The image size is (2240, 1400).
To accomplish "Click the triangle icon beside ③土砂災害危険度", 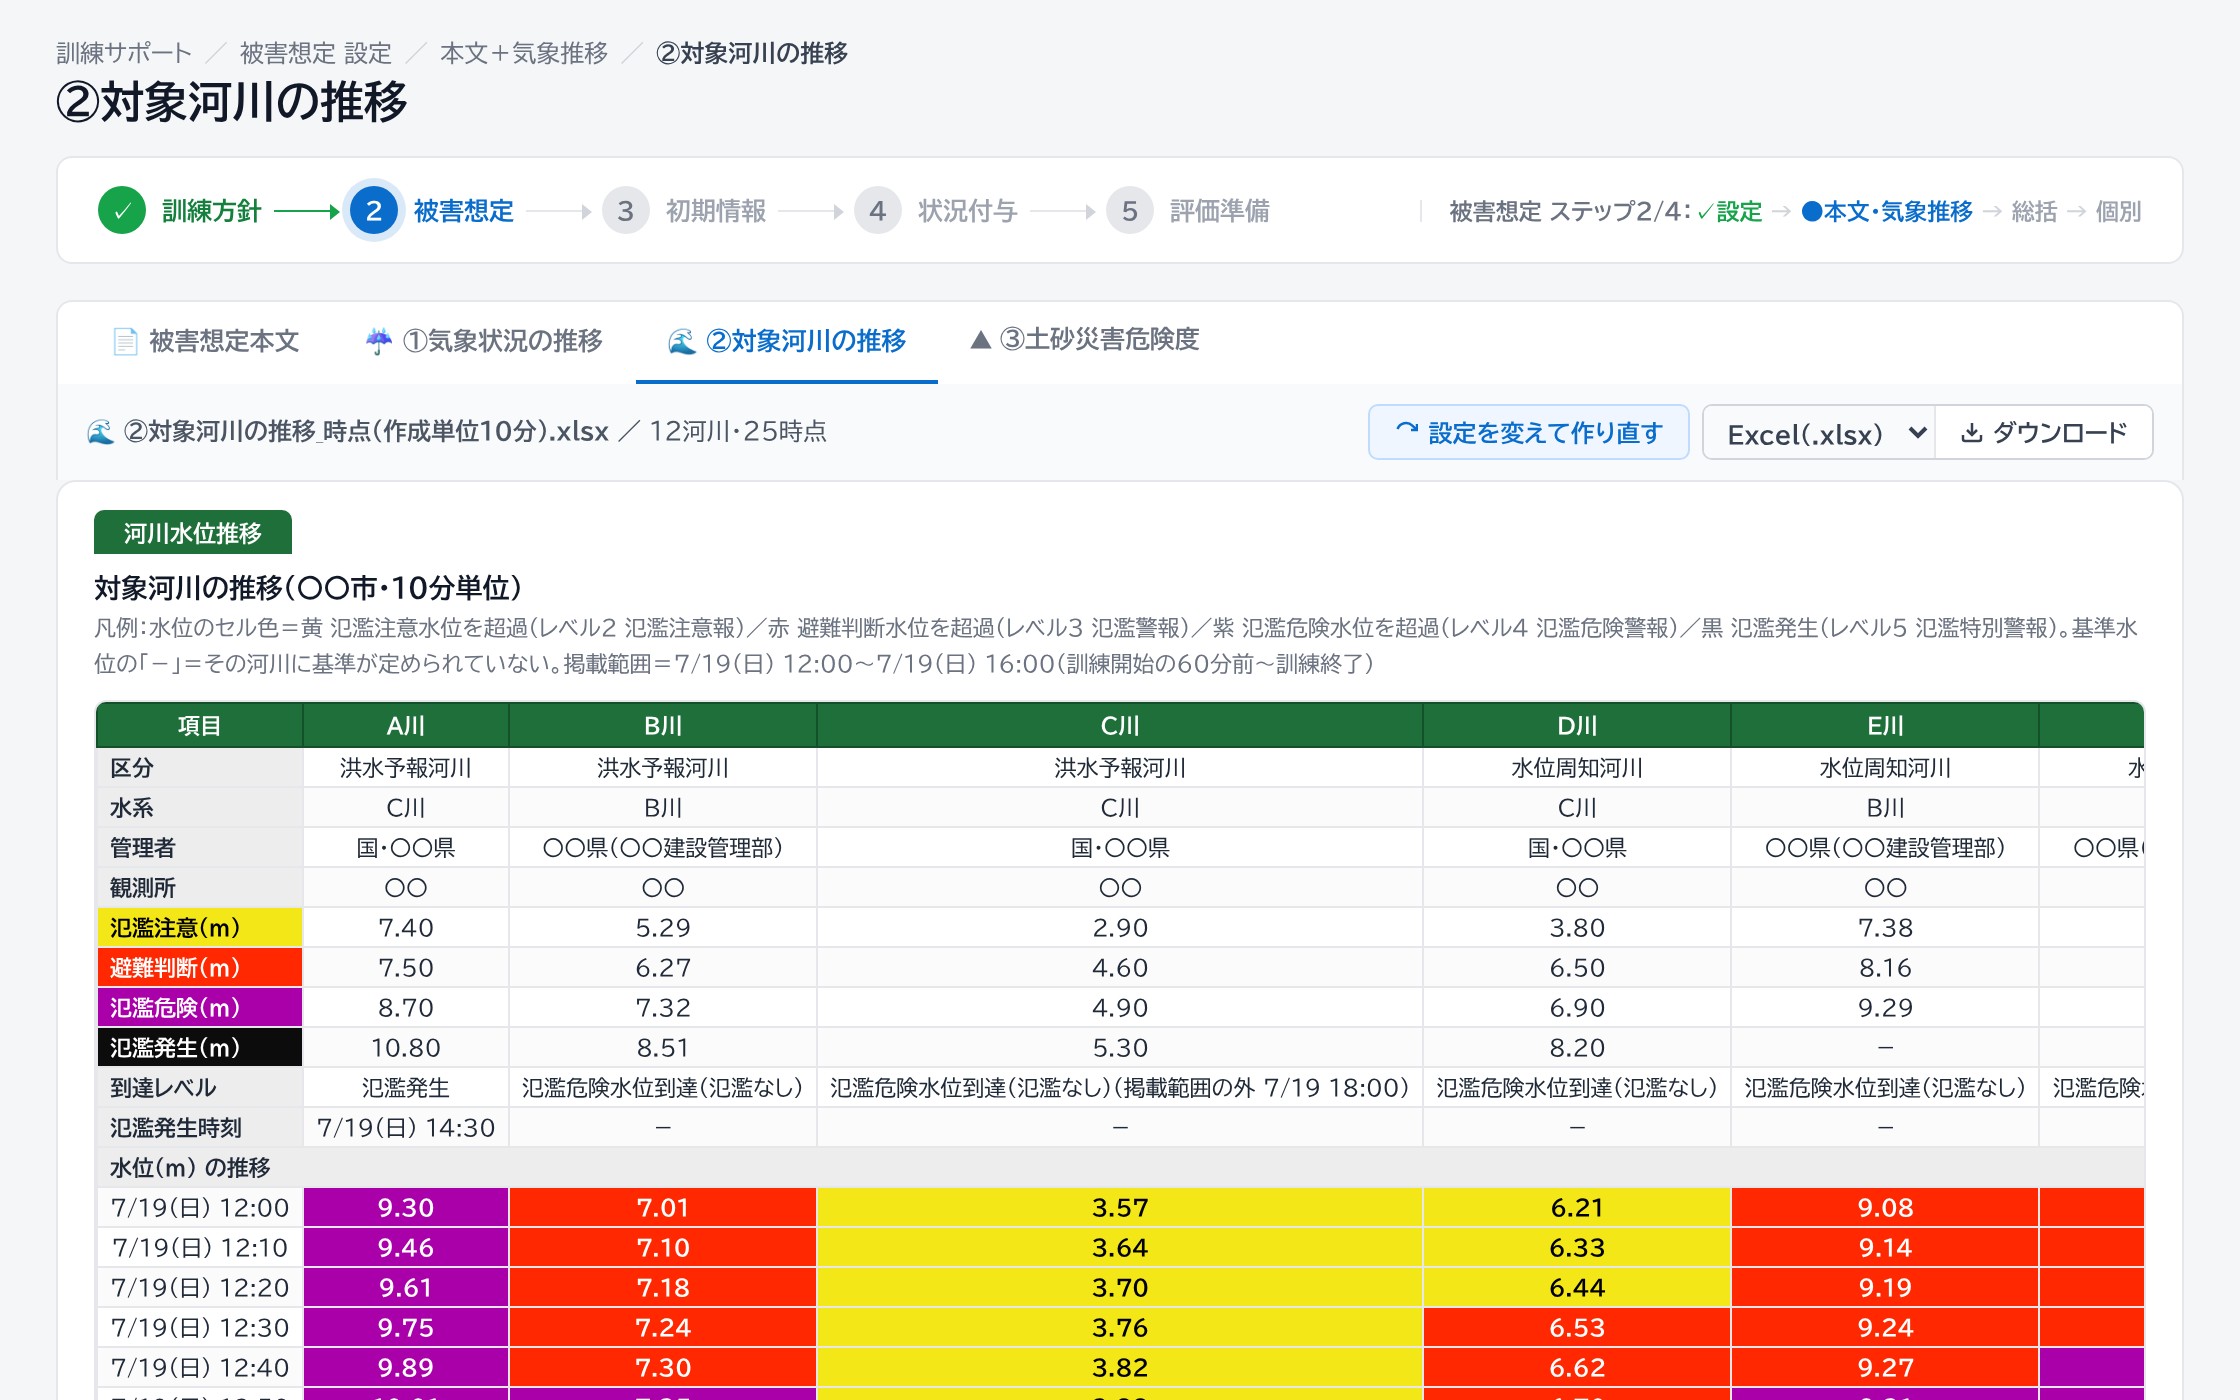I will pos(981,340).
